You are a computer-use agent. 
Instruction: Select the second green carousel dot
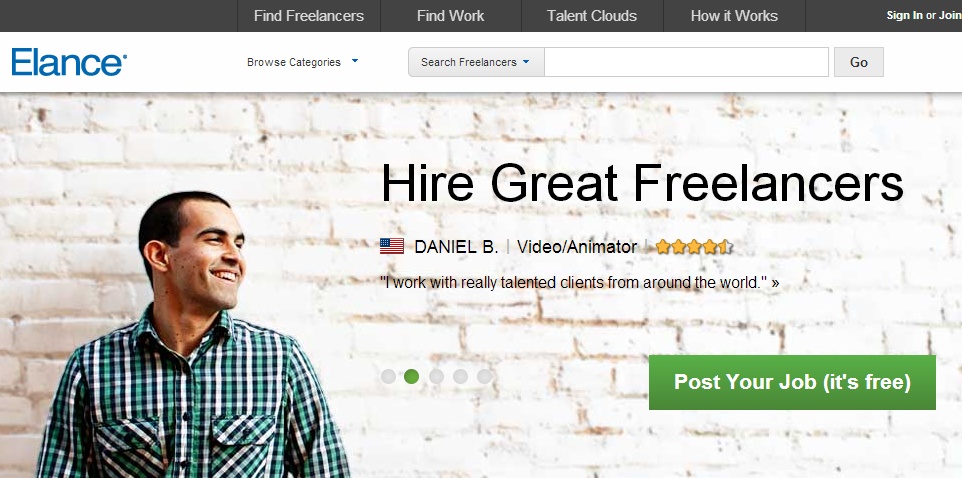click(412, 376)
